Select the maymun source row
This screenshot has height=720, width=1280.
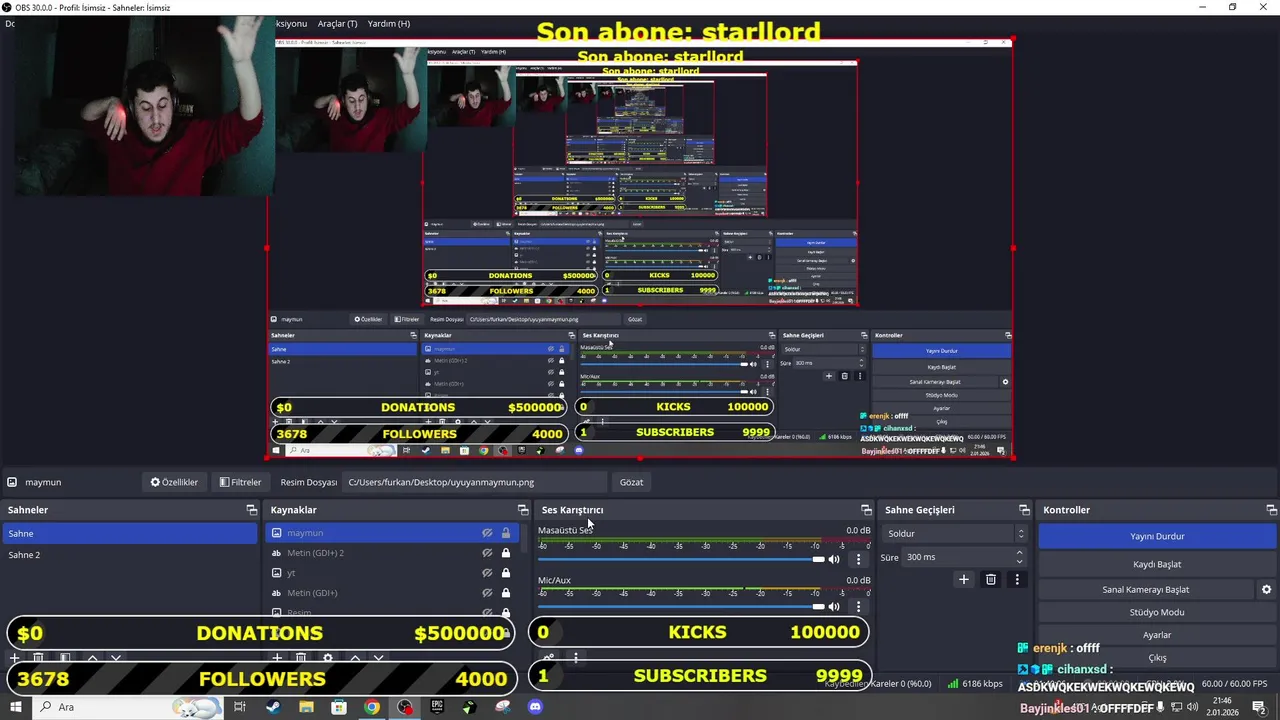[392, 533]
